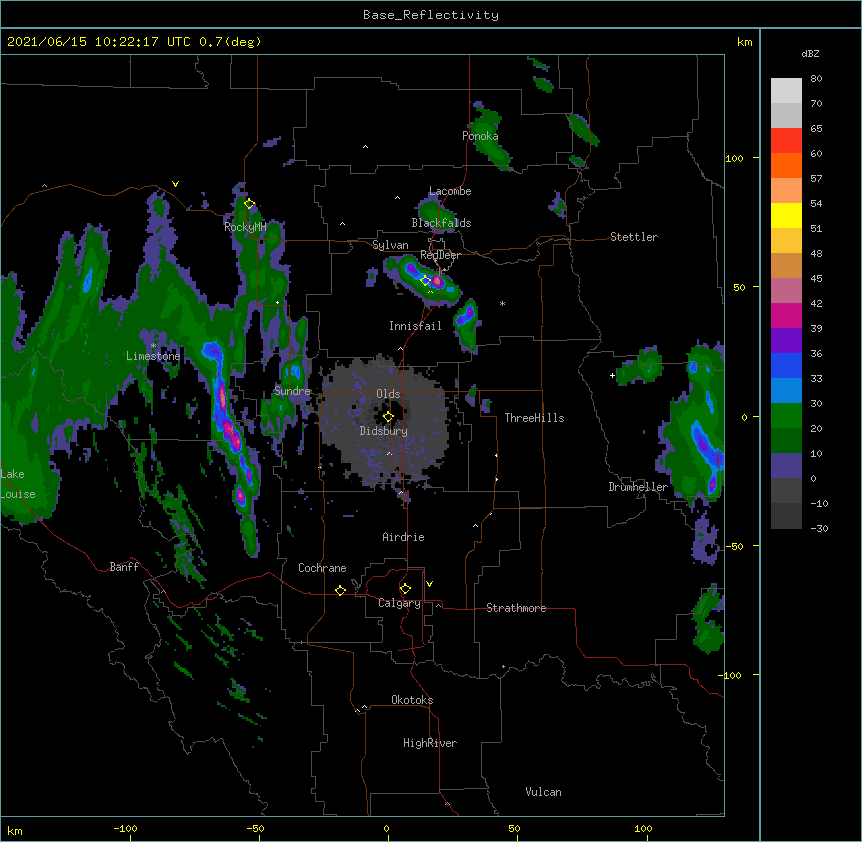
Task: Click the storm cell southeast of Innisfail
Action: (467, 325)
